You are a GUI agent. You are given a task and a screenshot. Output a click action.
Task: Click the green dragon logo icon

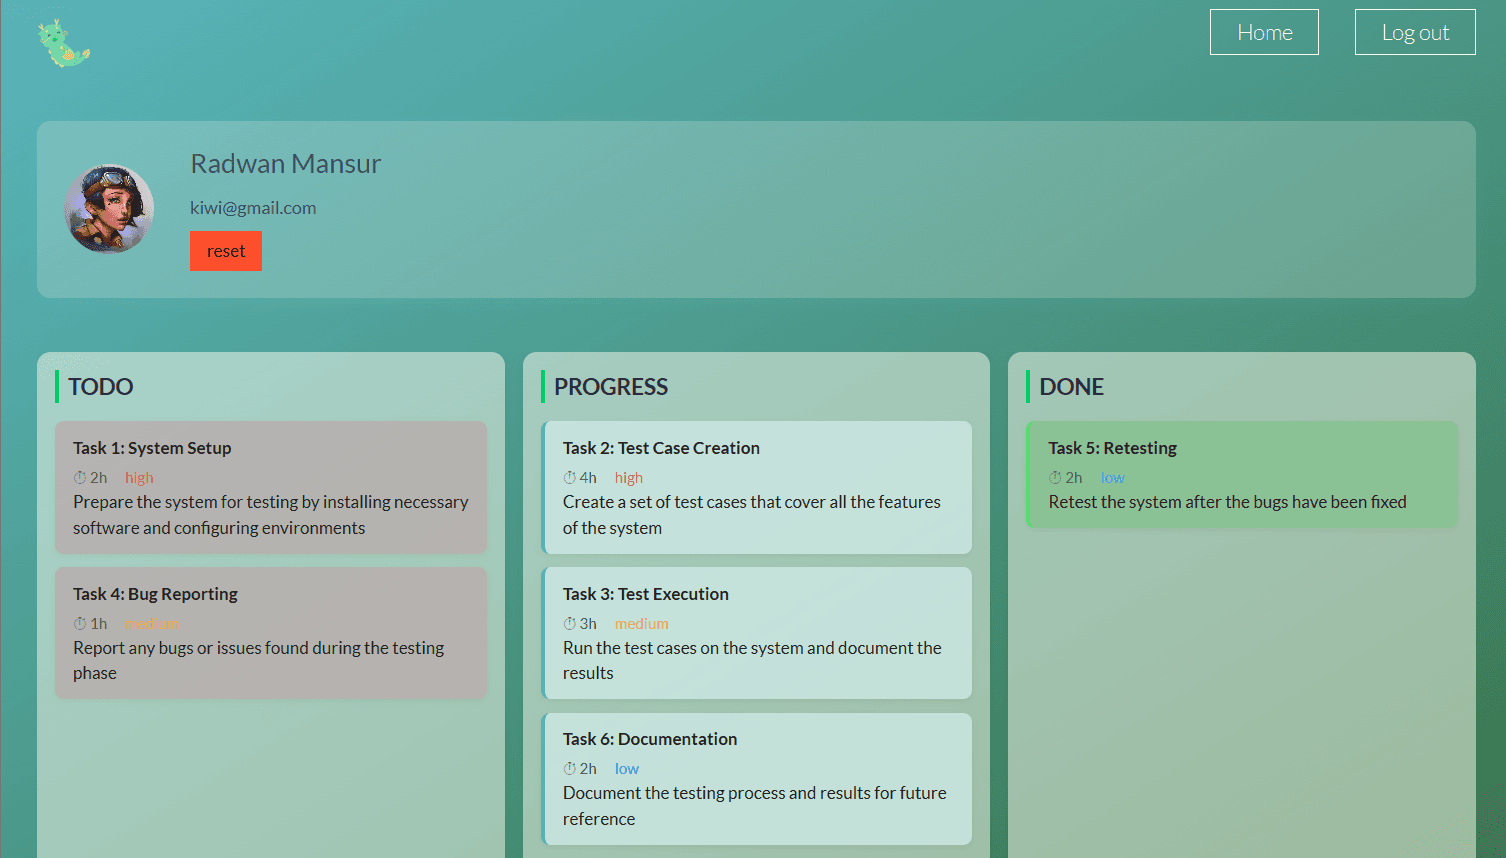(62, 42)
